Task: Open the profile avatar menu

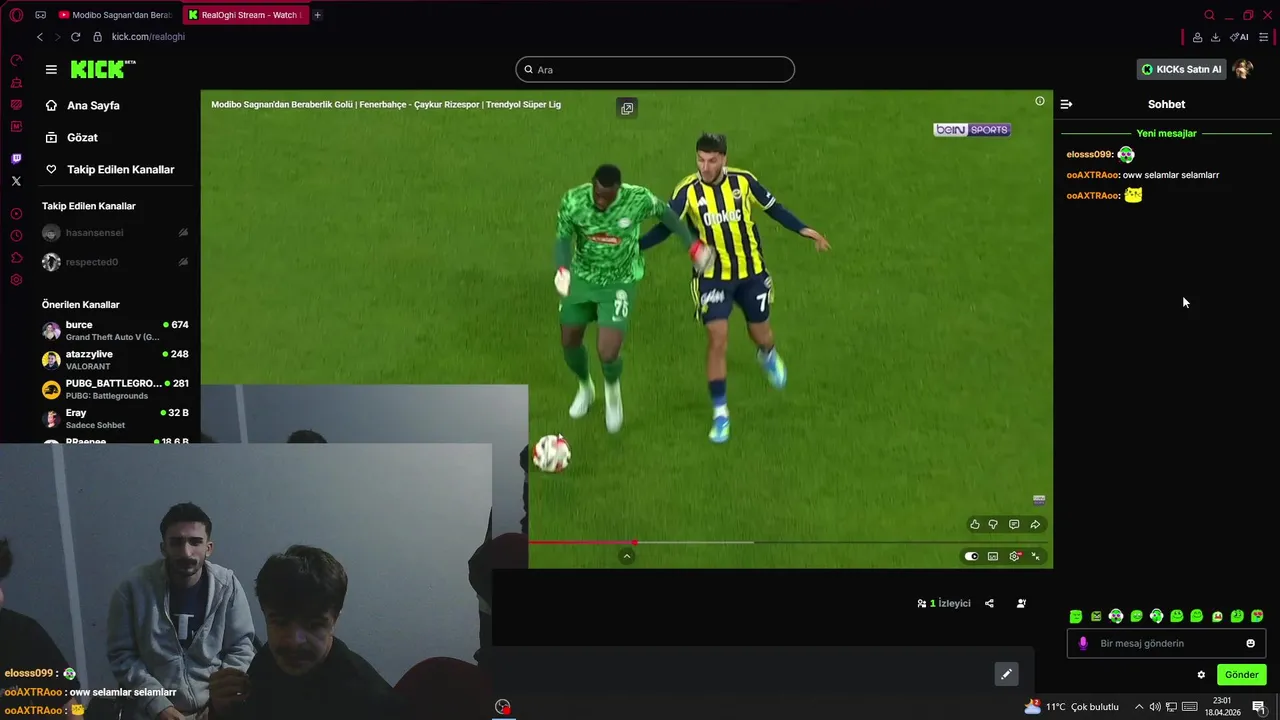Action: tap(1243, 69)
